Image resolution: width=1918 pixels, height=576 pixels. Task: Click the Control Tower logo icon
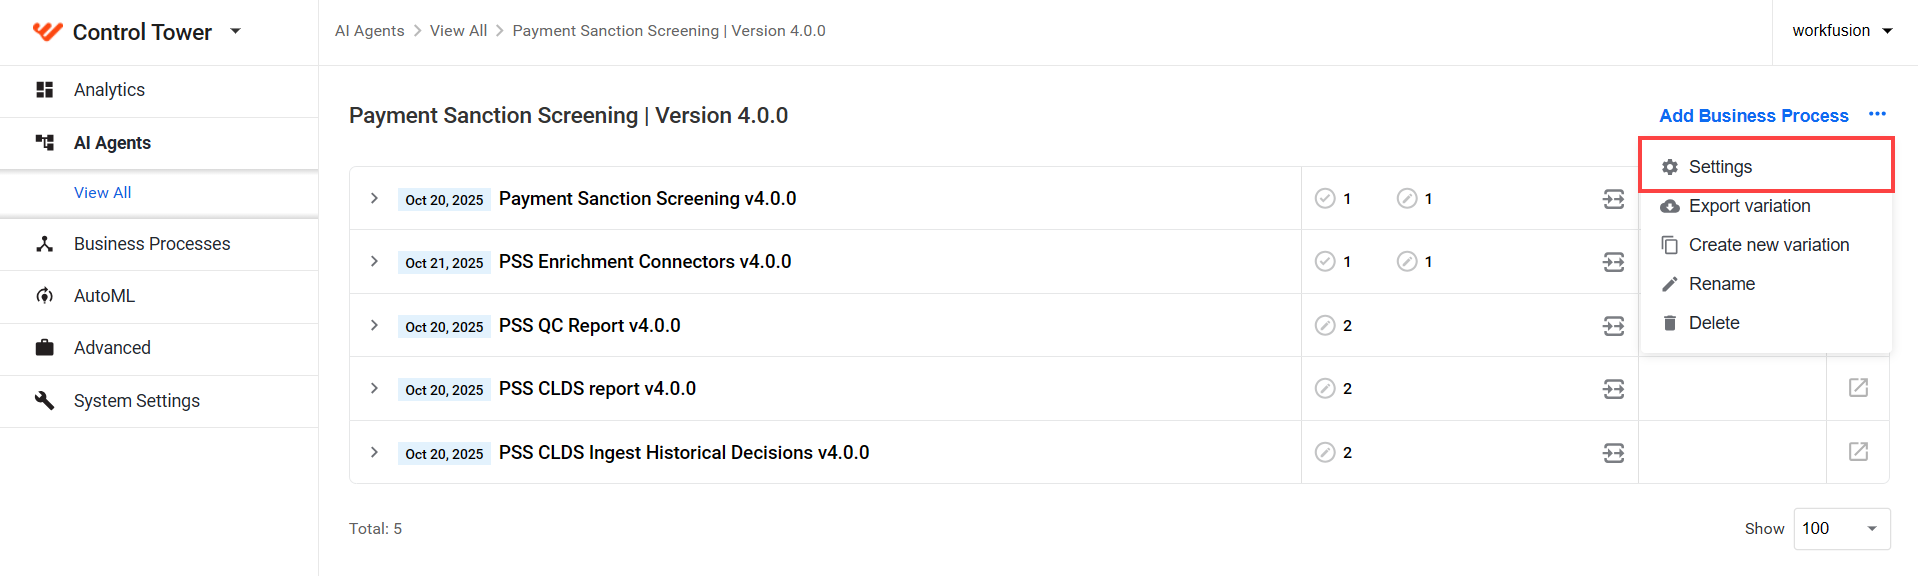47,31
